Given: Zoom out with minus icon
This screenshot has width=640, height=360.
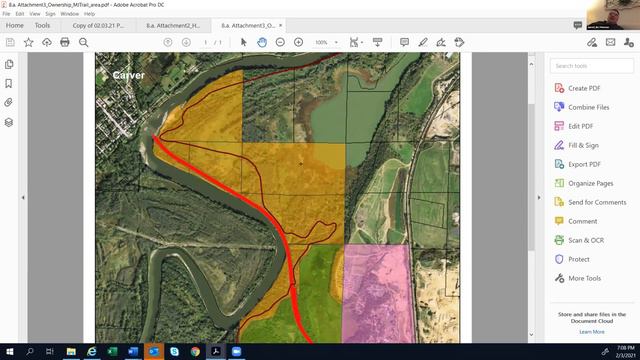Looking at the screenshot, I should 280,42.
